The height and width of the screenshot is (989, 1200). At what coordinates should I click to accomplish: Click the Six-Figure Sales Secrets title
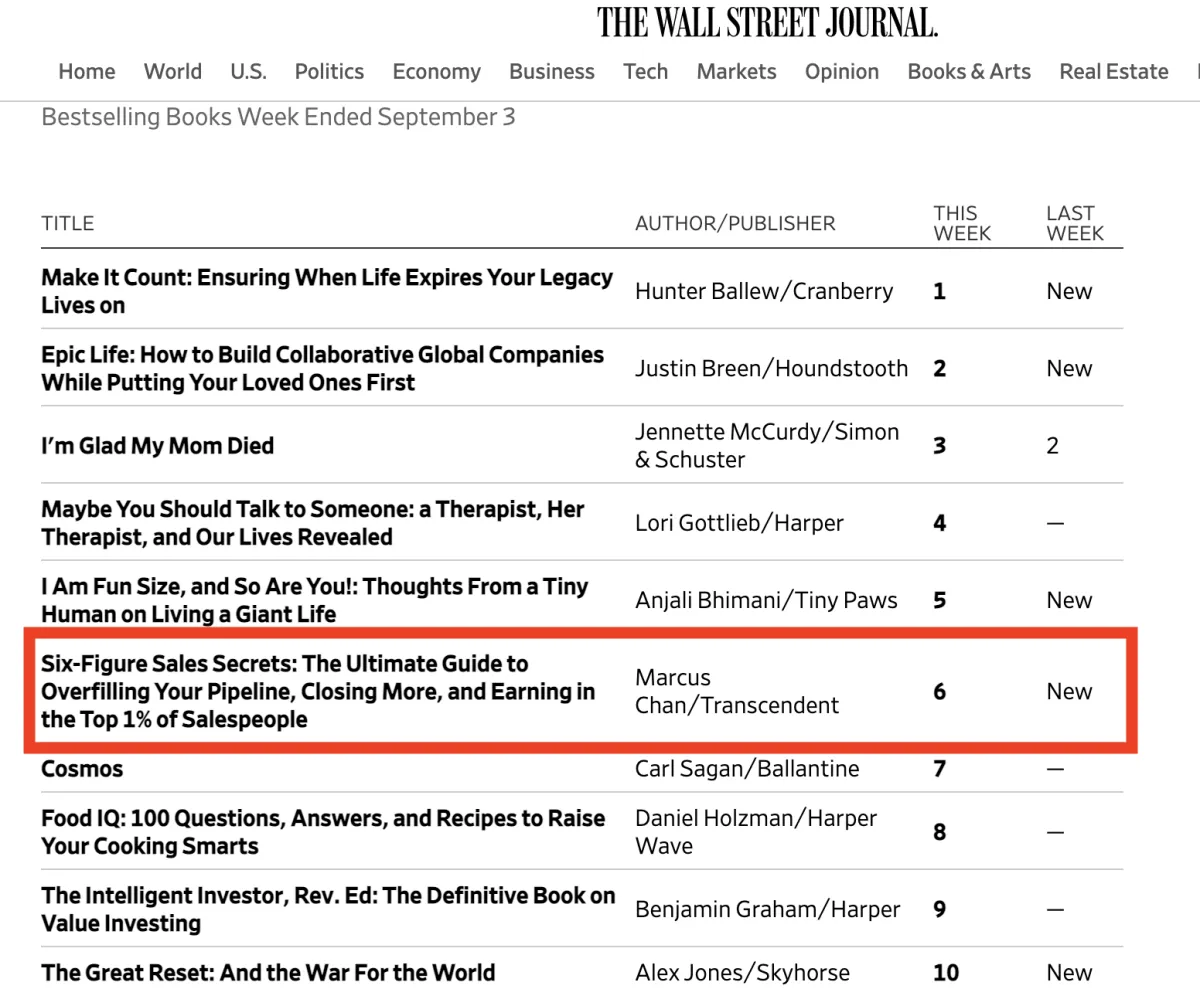tap(318, 691)
